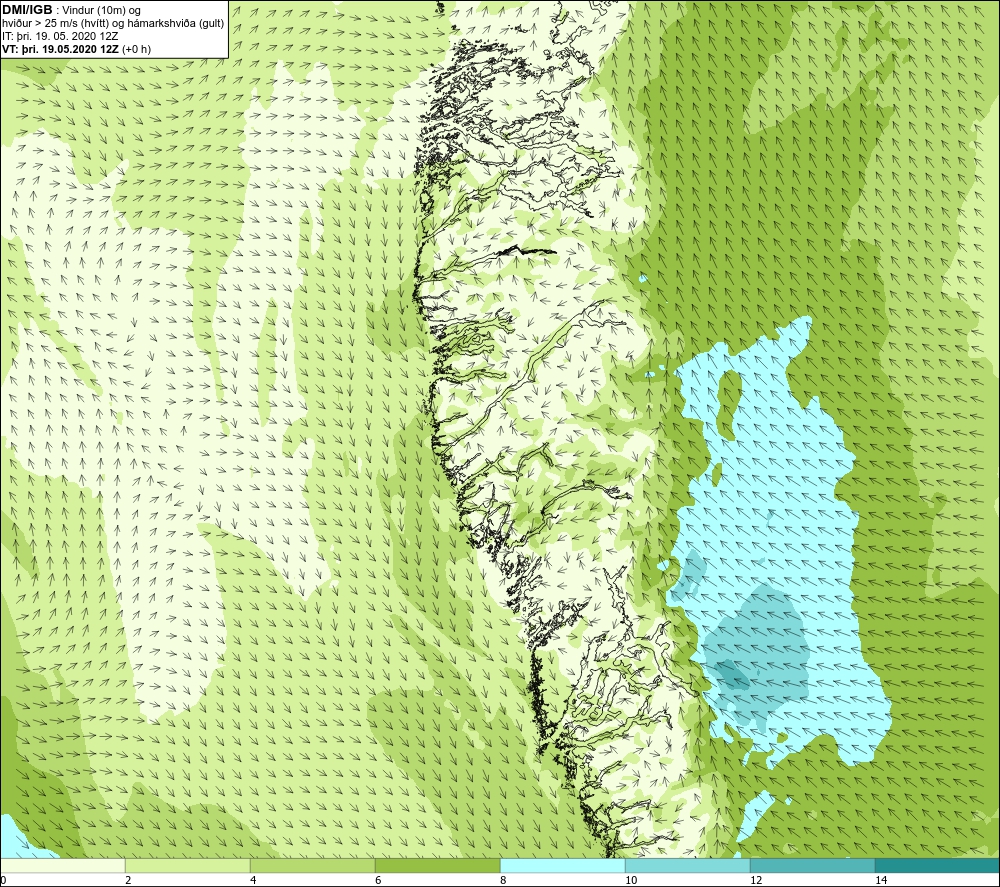Click the "DMI/IGB : Vindur (10m) og" title line

(72, 10)
